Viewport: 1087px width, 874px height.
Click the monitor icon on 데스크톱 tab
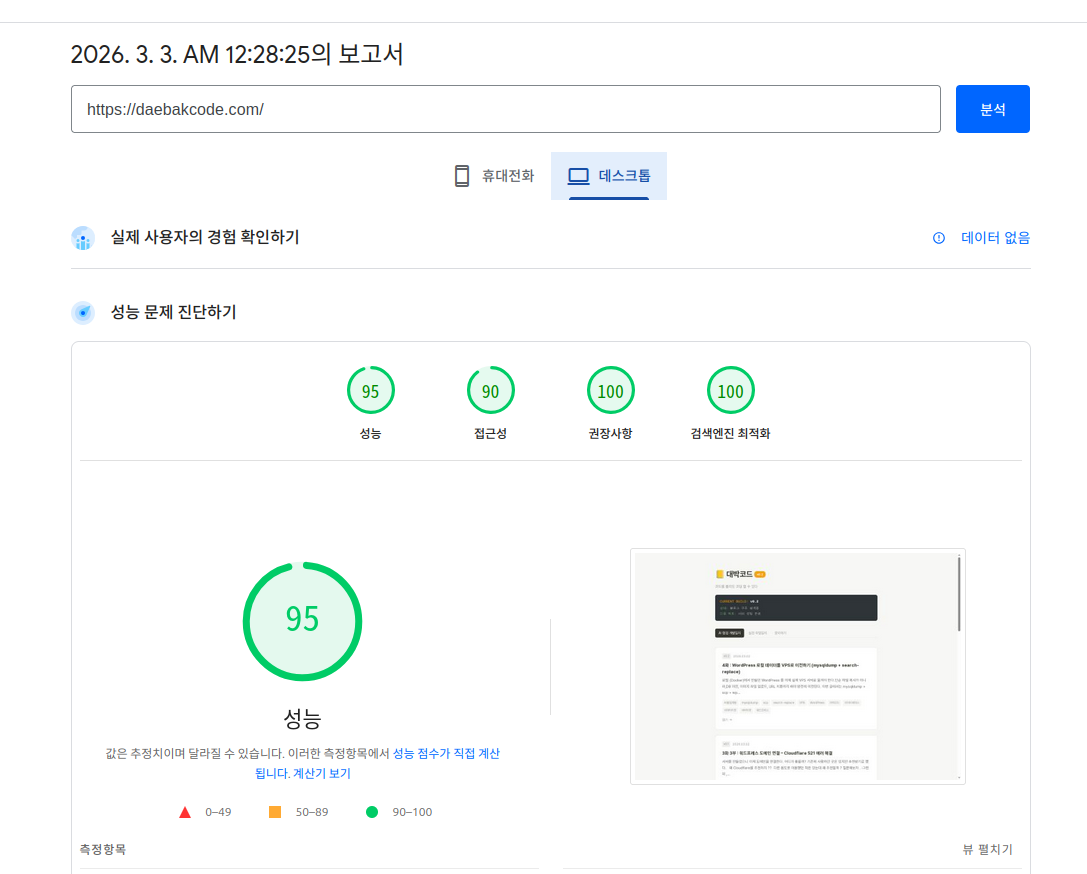(x=577, y=175)
